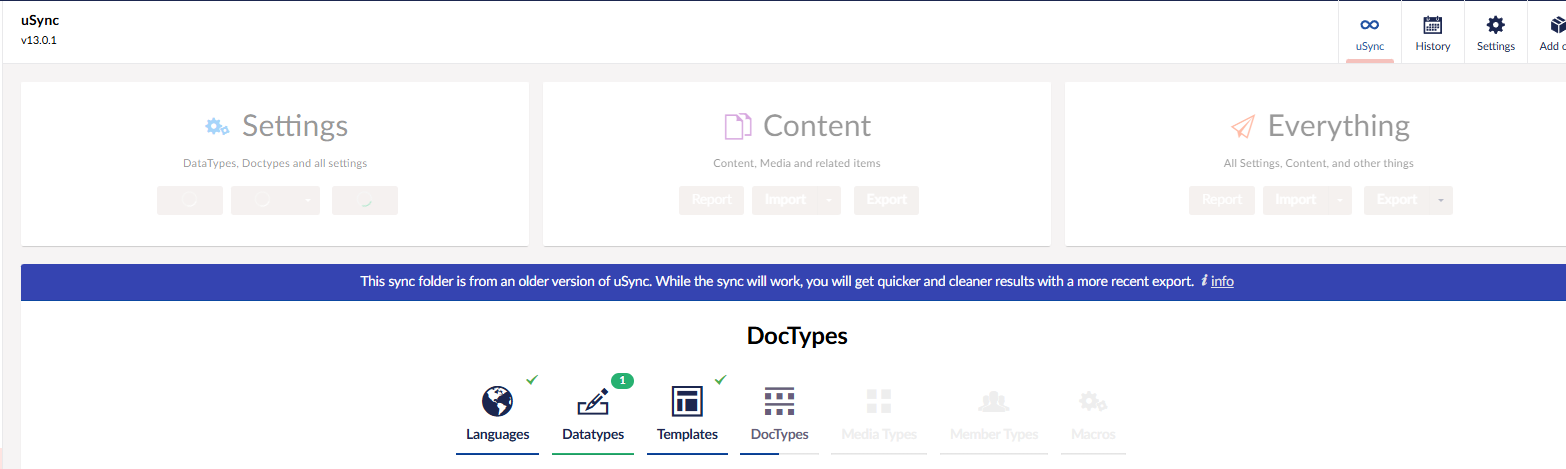The height and width of the screenshot is (469, 1566).
Task: Select the Member Types people icon
Action: tap(993, 402)
